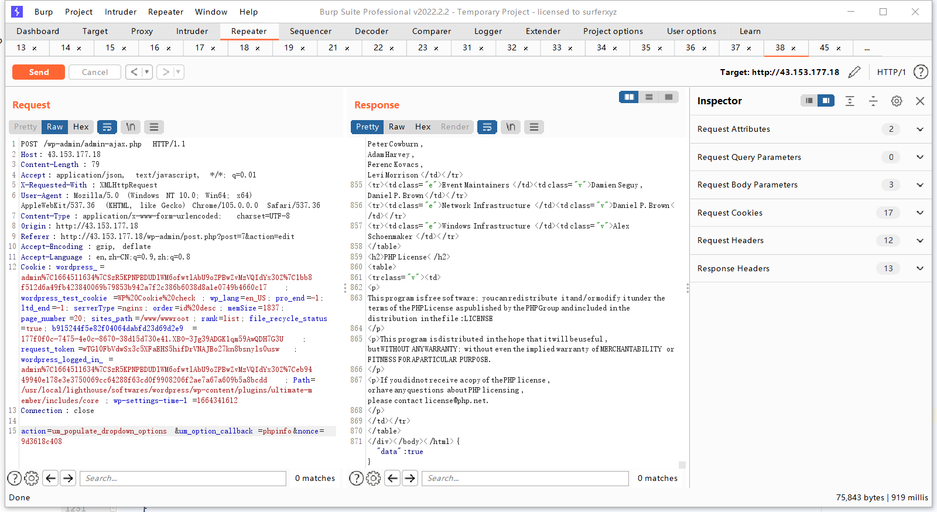Image resolution: width=937 pixels, height=512 pixels.
Task: Open the Window menu
Action: click(x=211, y=11)
